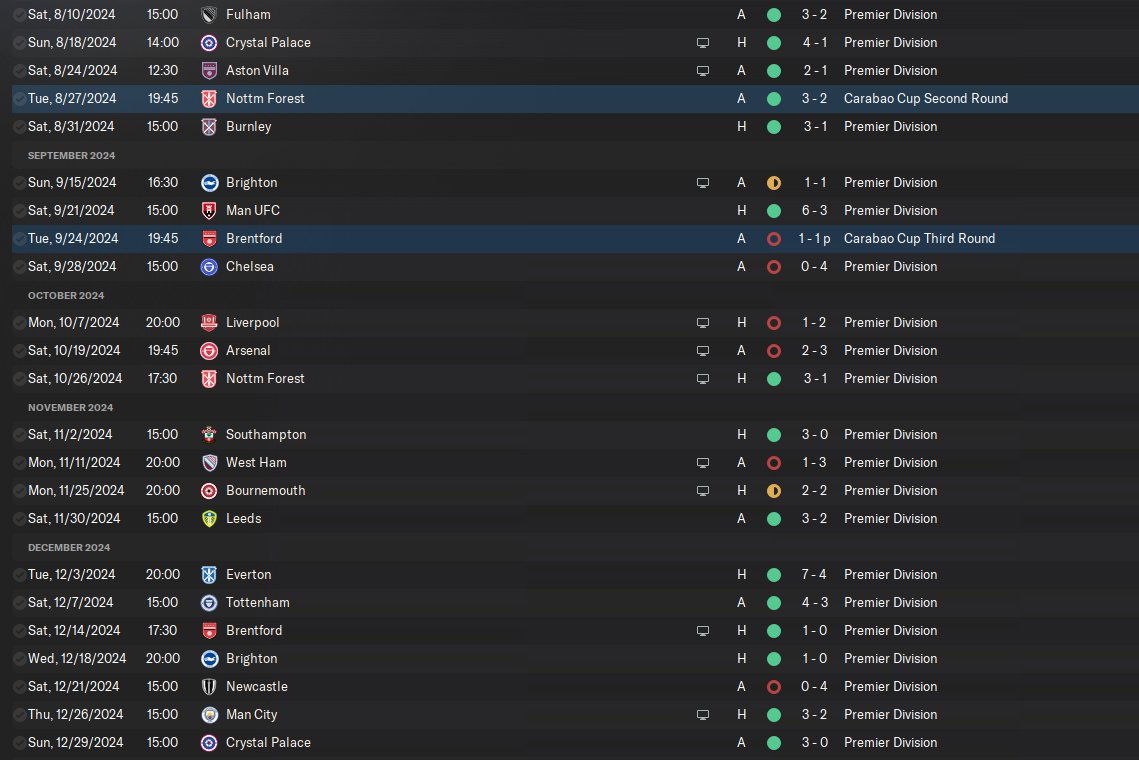Click the draw indicator on Bournemouth row
This screenshot has width=1139, height=760.
point(773,491)
